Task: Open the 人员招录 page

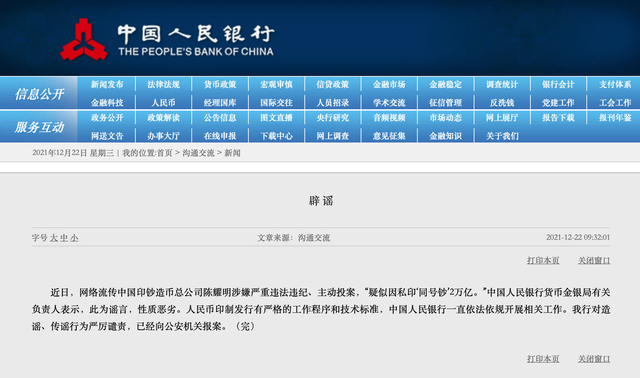Action: pos(333,102)
